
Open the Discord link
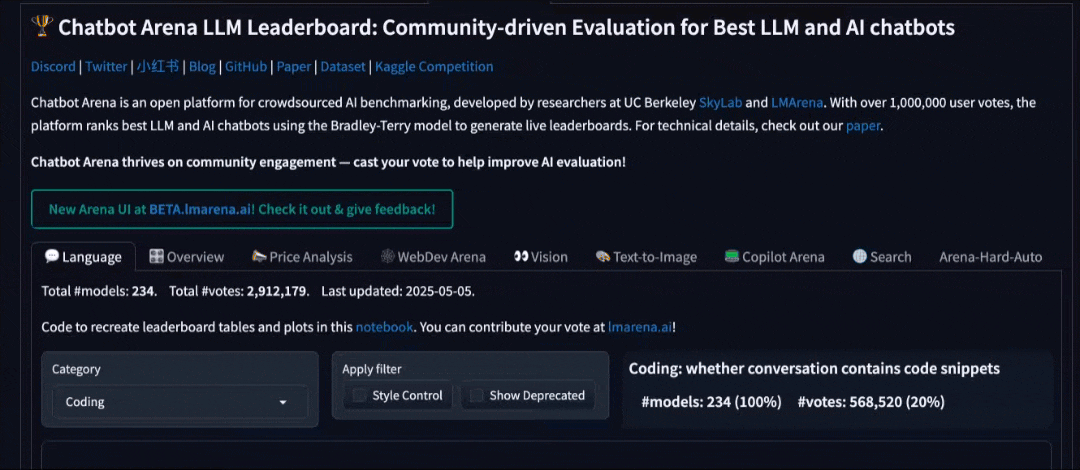click(53, 67)
